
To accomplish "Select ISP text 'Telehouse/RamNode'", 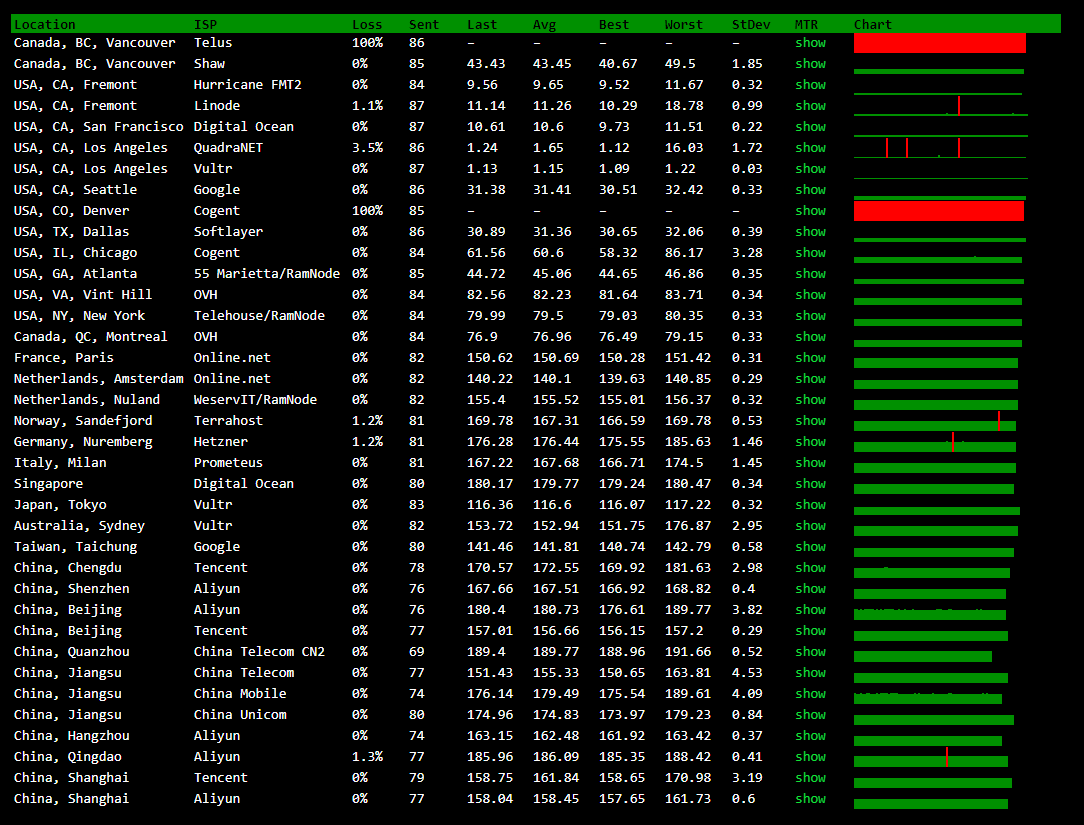I will click(259, 316).
